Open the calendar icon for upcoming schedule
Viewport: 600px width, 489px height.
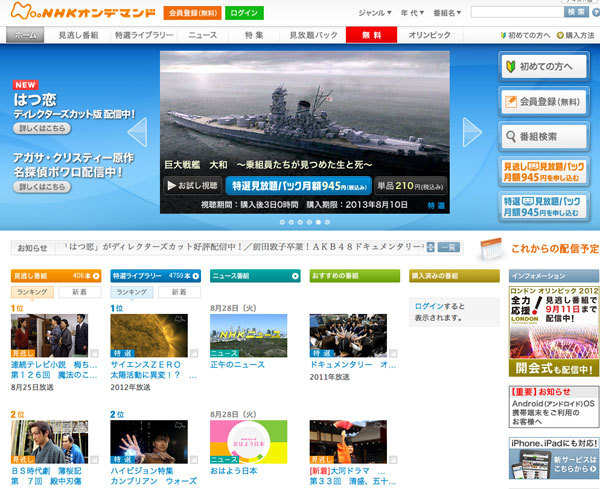[x=490, y=248]
